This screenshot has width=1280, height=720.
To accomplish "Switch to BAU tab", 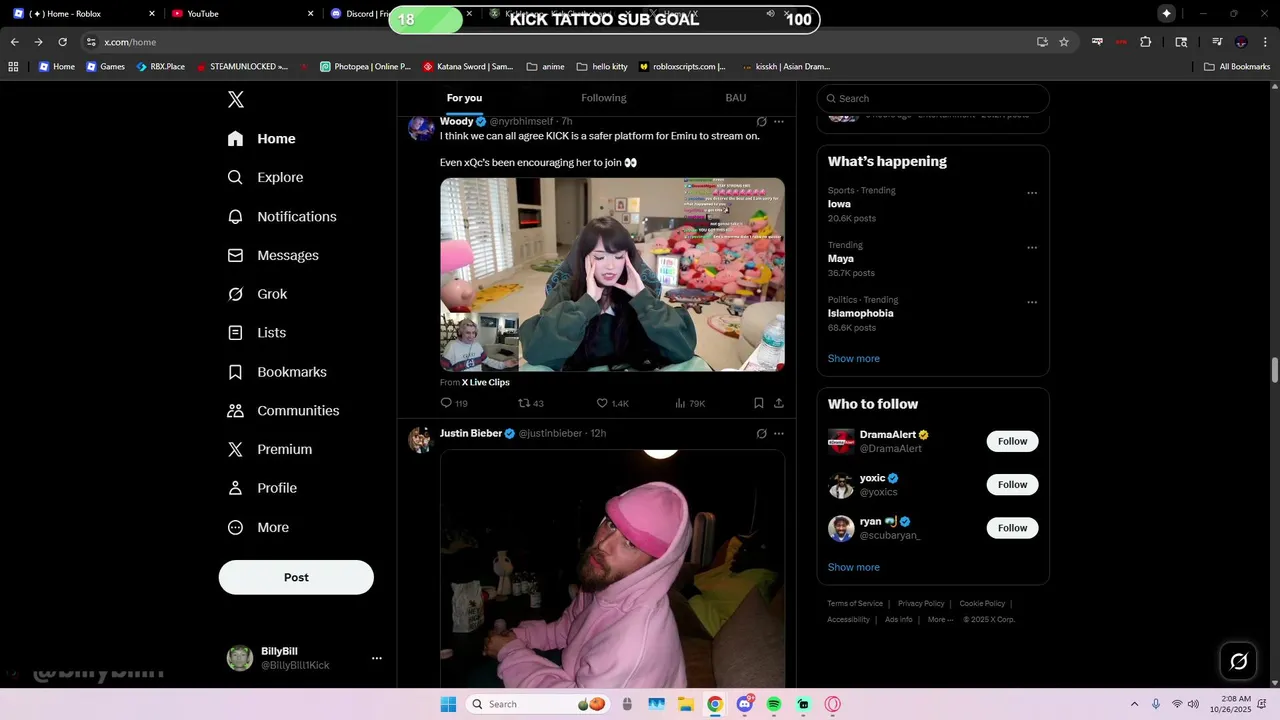I will tap(736, 98).
